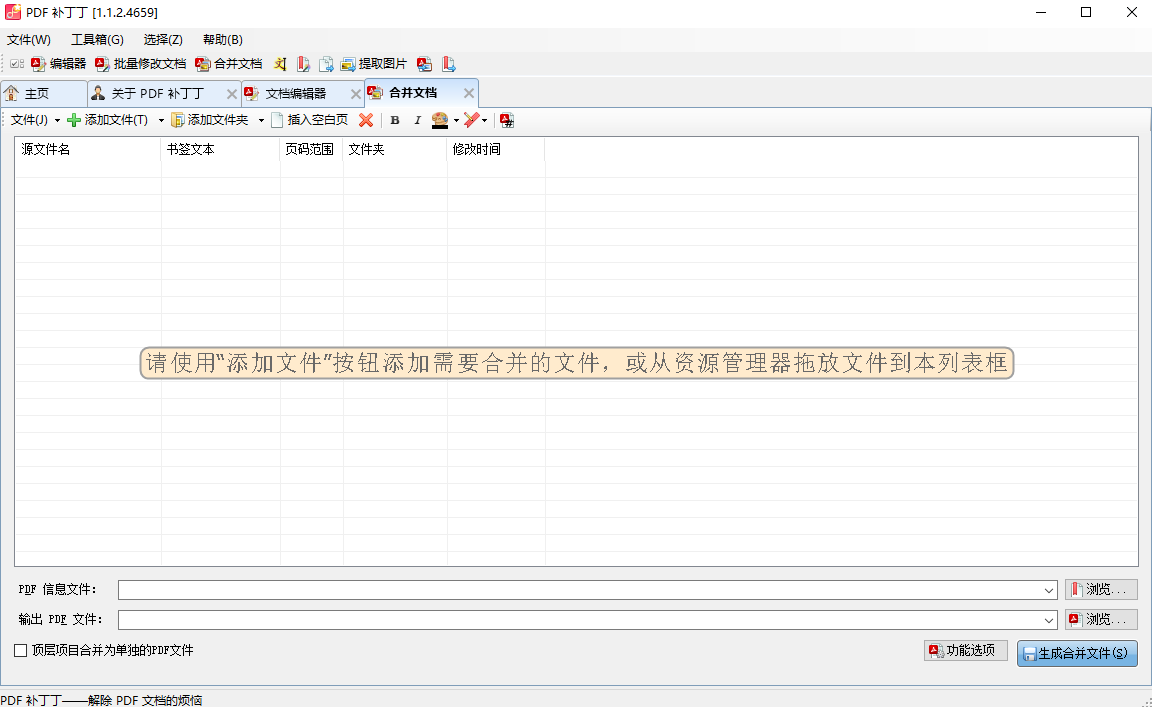Click 合并文档 in the main toolbar

pos(228,64)
